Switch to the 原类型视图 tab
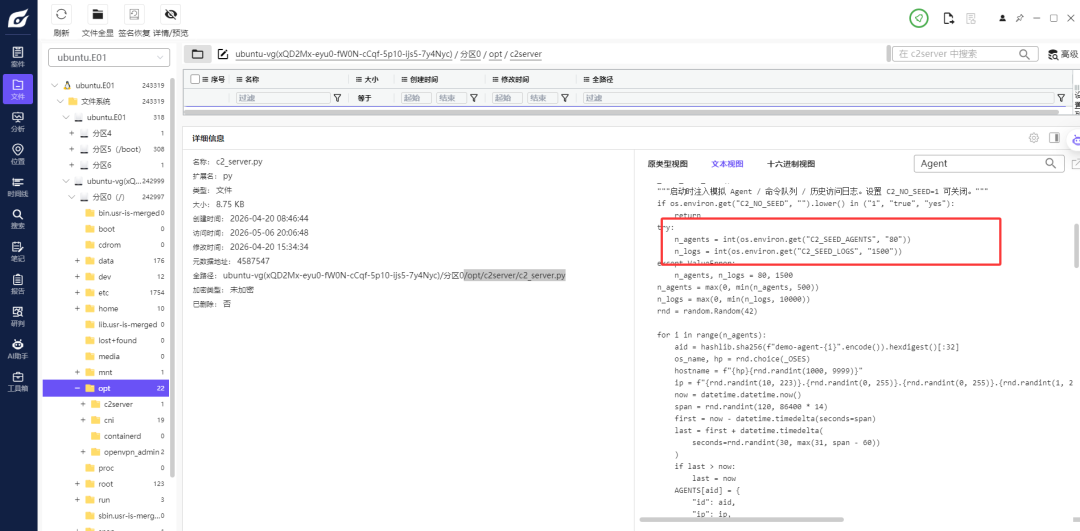Viewport: 1080px width, 531px height. click(667, 164)
